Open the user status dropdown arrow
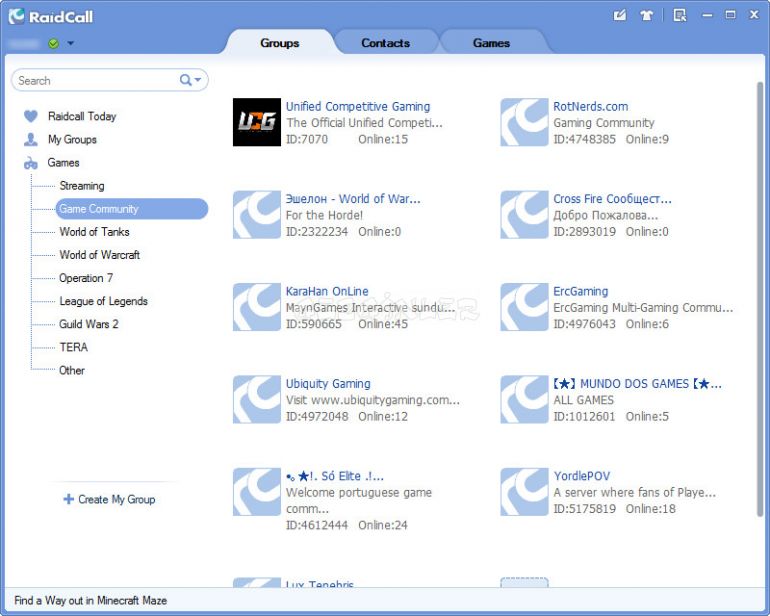The height and width of the screenshot is (616, 770). tap(70, 43)
